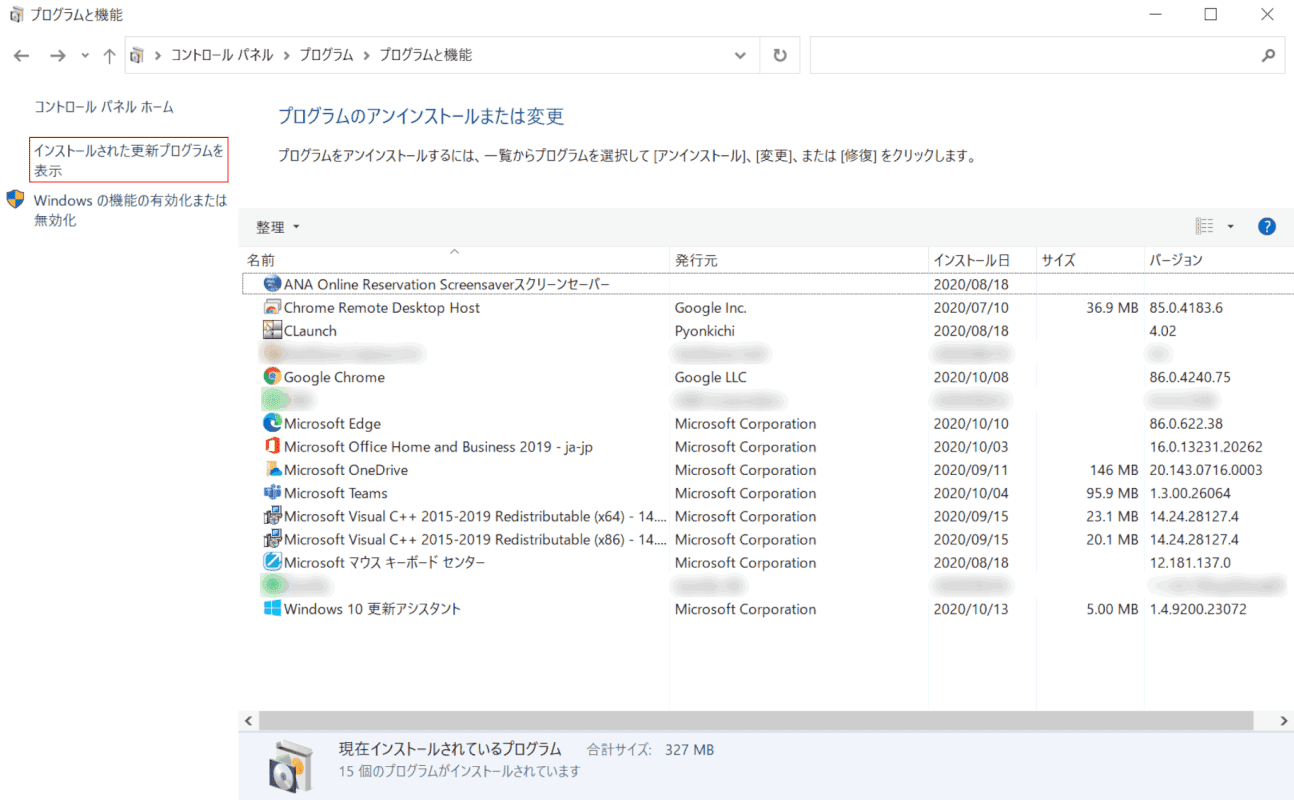Open the recent locations dropdown arrow

85,56
